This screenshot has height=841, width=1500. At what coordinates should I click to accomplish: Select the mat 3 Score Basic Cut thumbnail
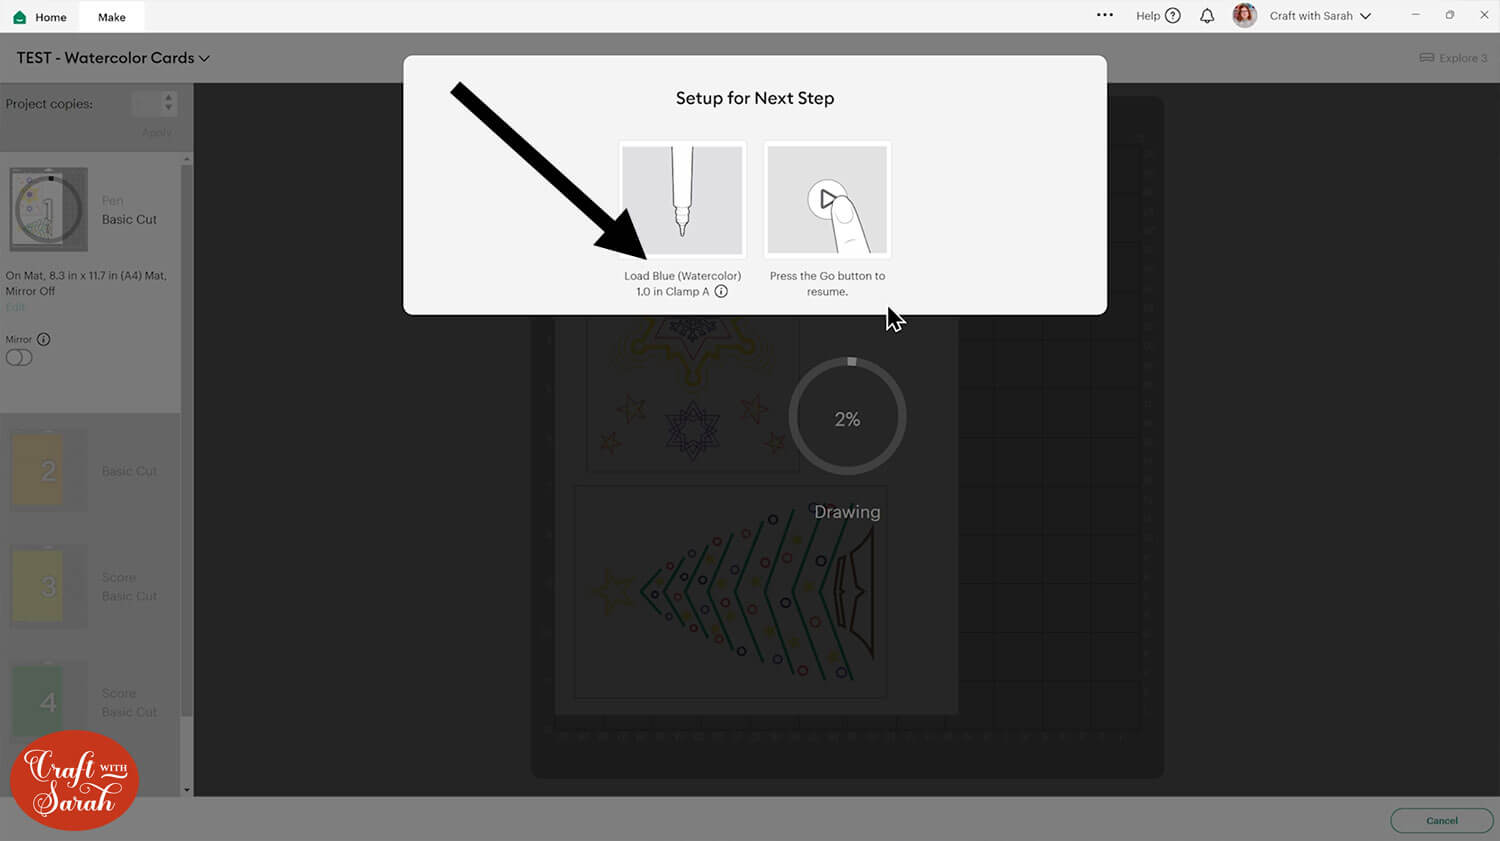coord(49,586)
